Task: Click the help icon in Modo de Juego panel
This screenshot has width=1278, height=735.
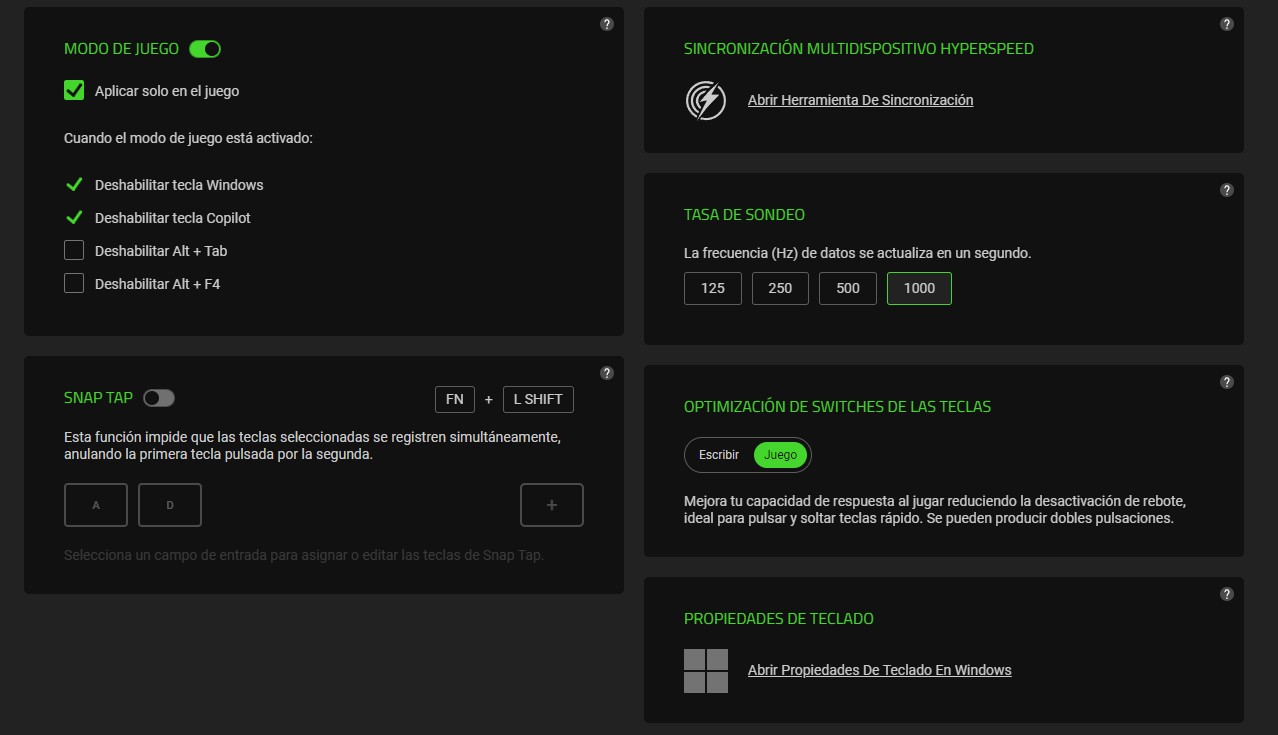Action: 606,24
